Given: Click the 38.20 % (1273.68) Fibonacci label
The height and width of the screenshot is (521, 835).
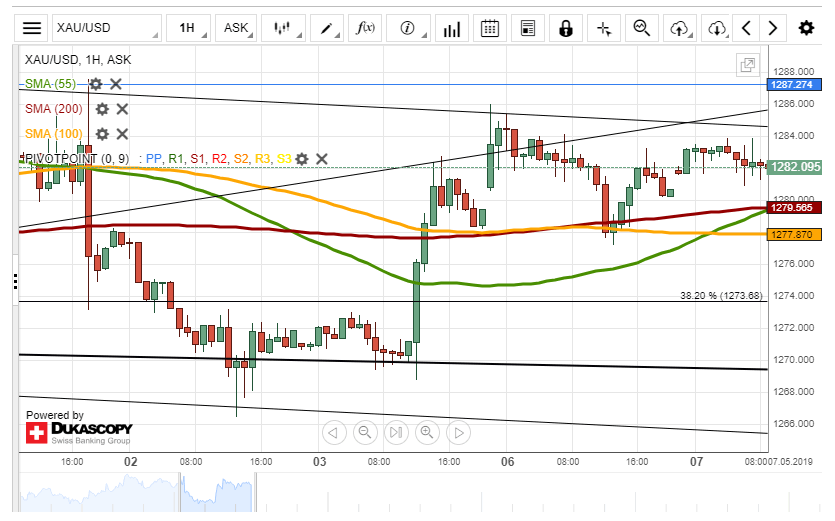Looking at the screenshot, I should [x=721, y=296].
